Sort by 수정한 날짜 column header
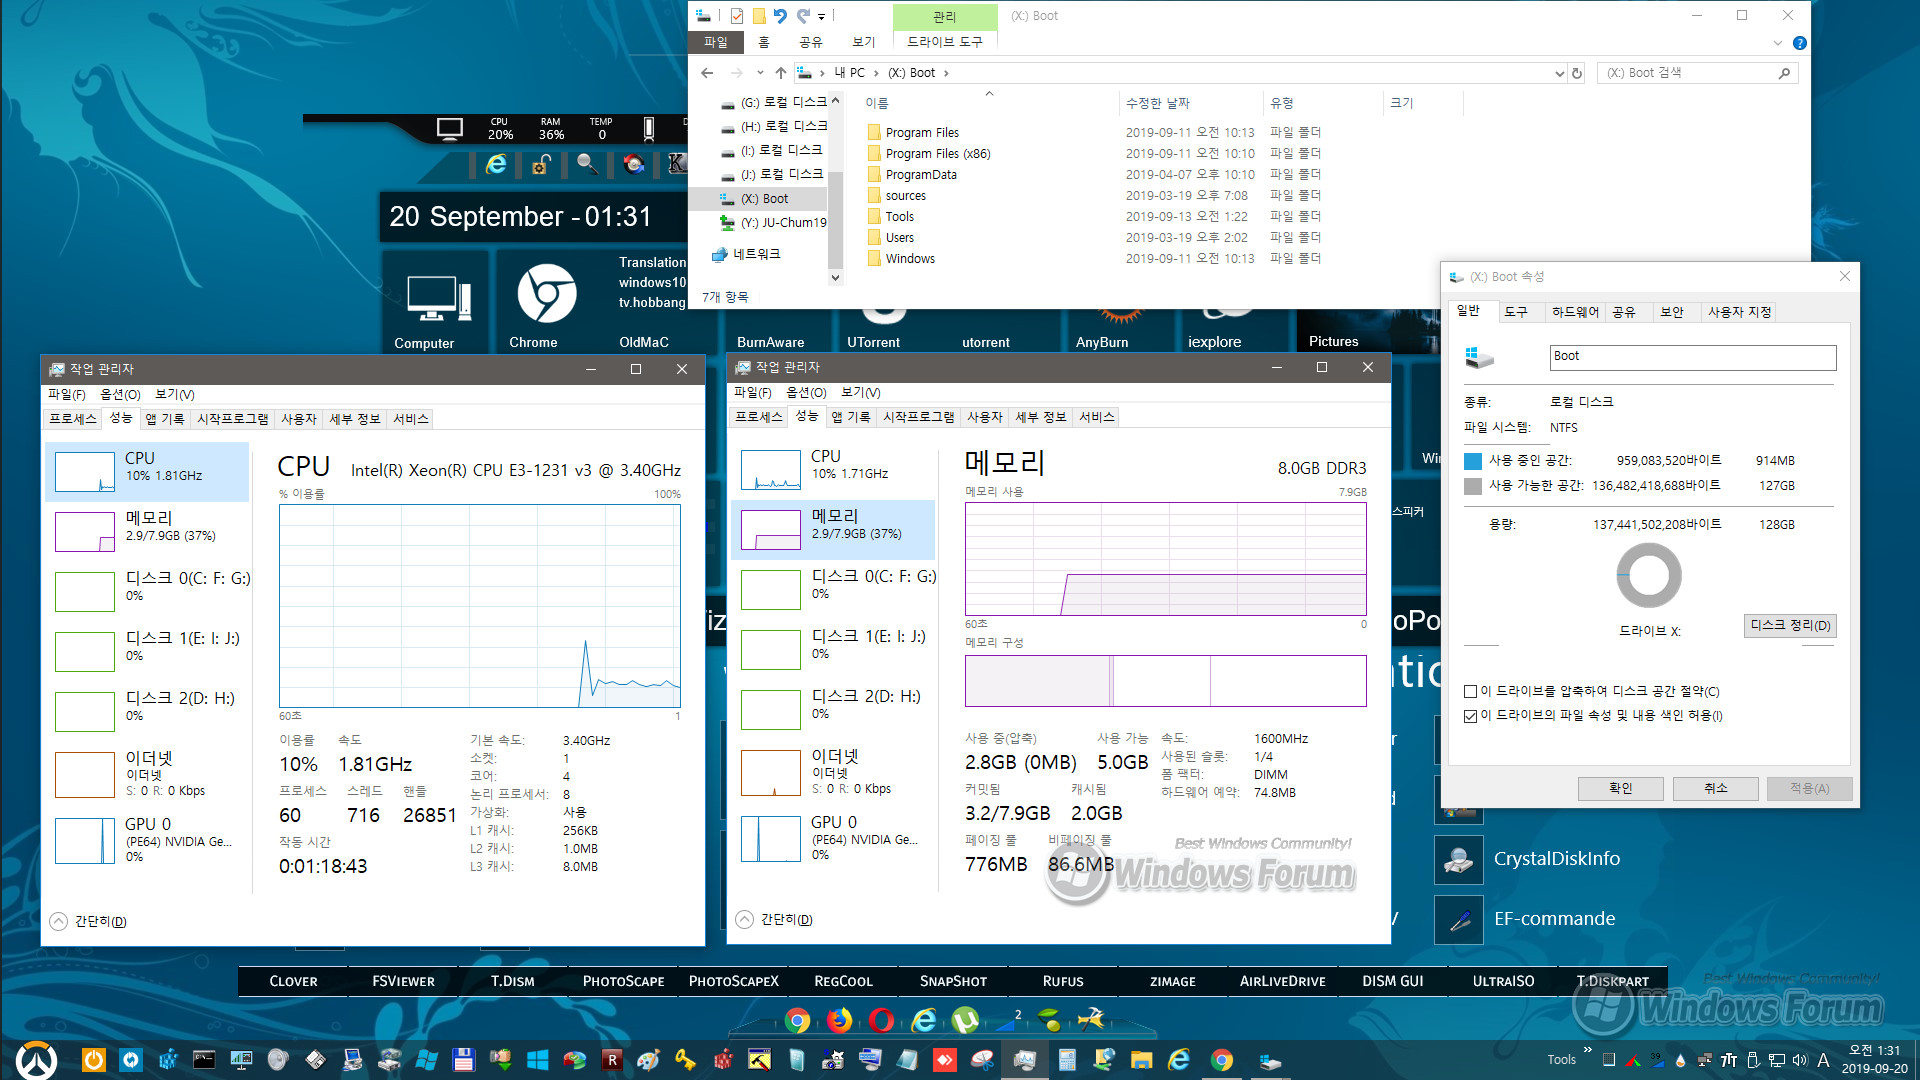 pyautogui.click(x=1158, y=103)
